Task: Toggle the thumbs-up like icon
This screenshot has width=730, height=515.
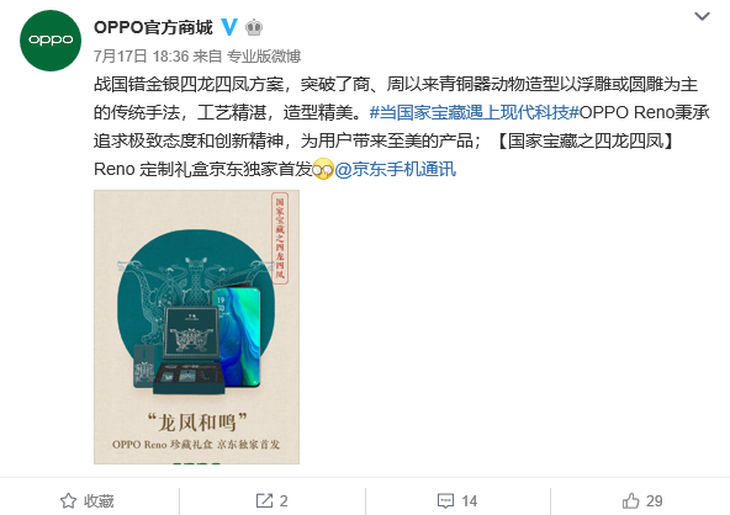Action: (631, 501)
